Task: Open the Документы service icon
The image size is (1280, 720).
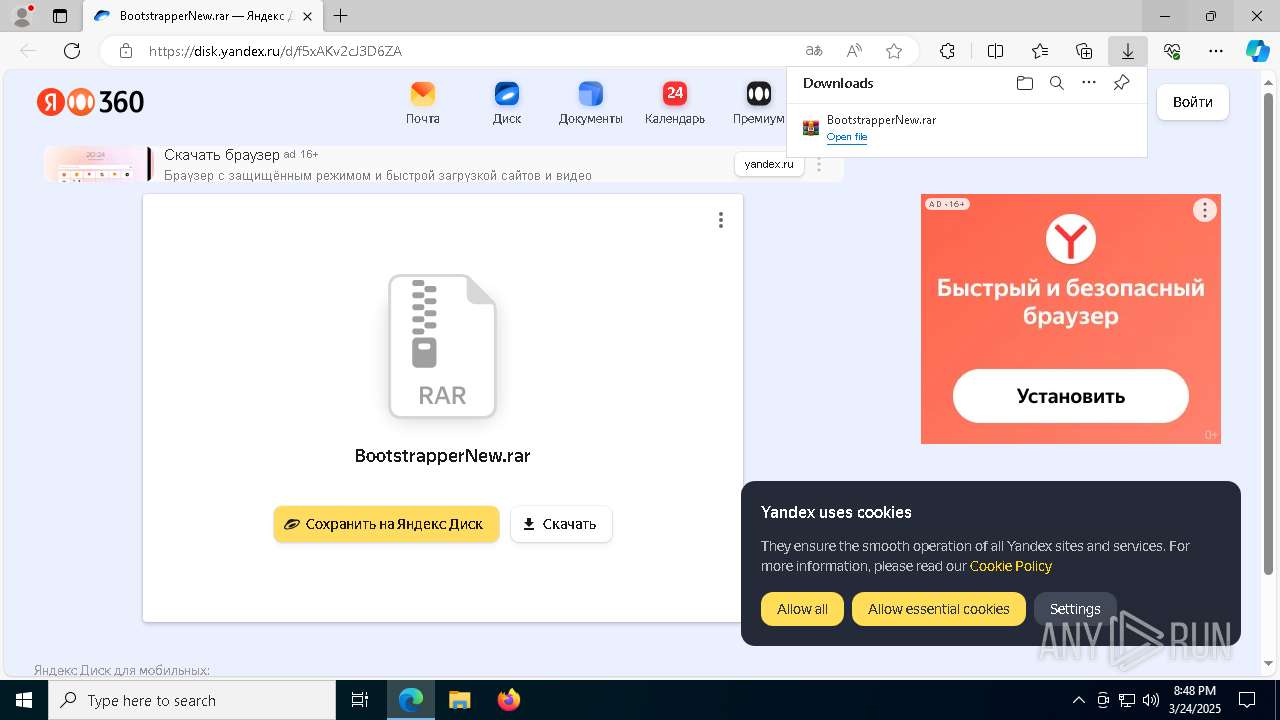Action: (x=590, y=104)
